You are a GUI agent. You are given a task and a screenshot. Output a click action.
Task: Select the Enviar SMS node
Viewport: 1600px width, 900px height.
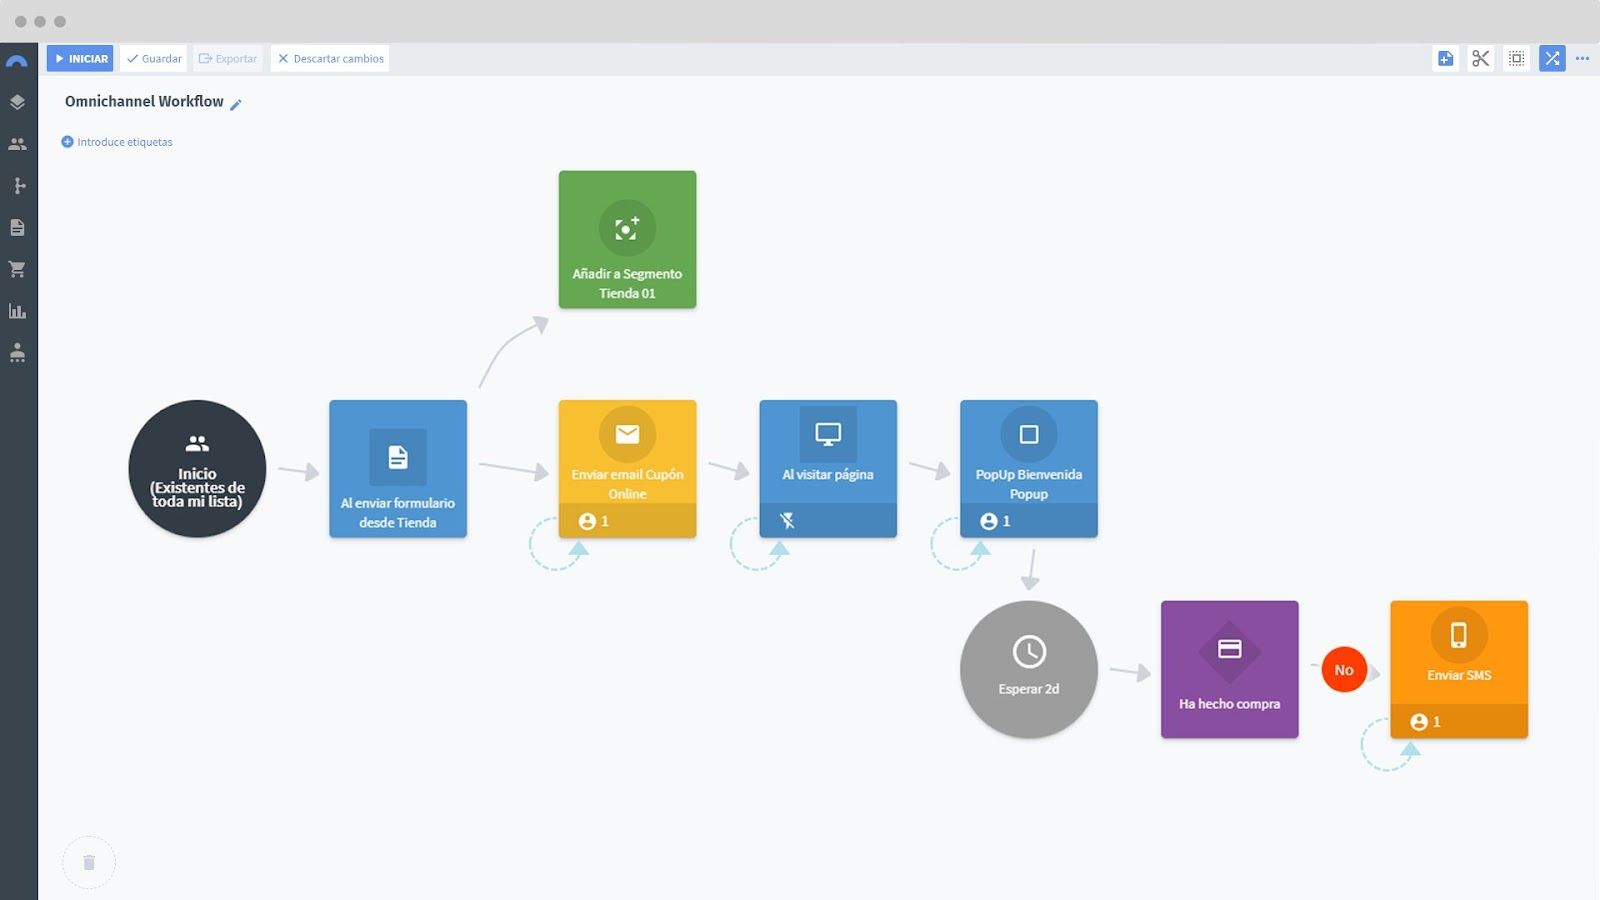click(1459, 670)
